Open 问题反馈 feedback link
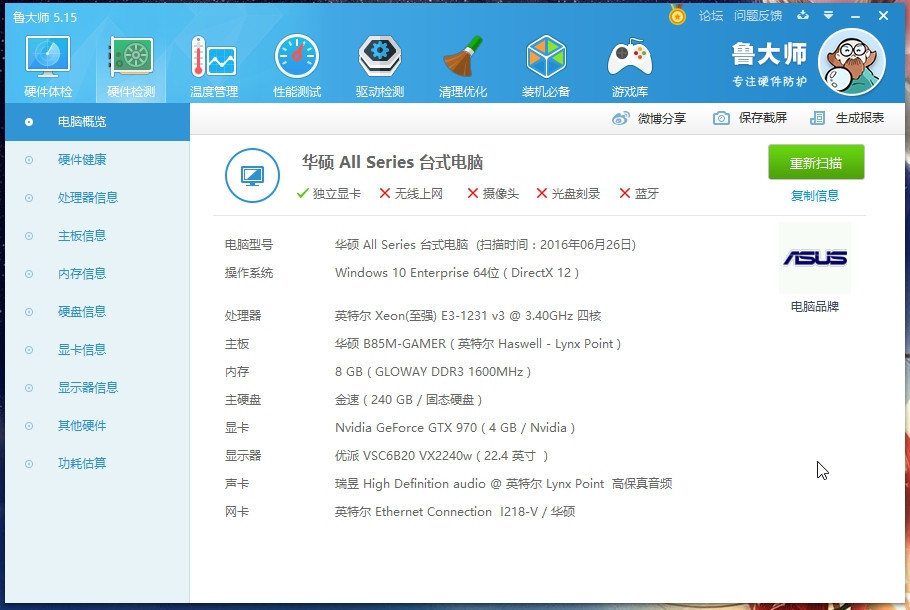910x610 pixels. pyautogui.click(x=758, y=16)
